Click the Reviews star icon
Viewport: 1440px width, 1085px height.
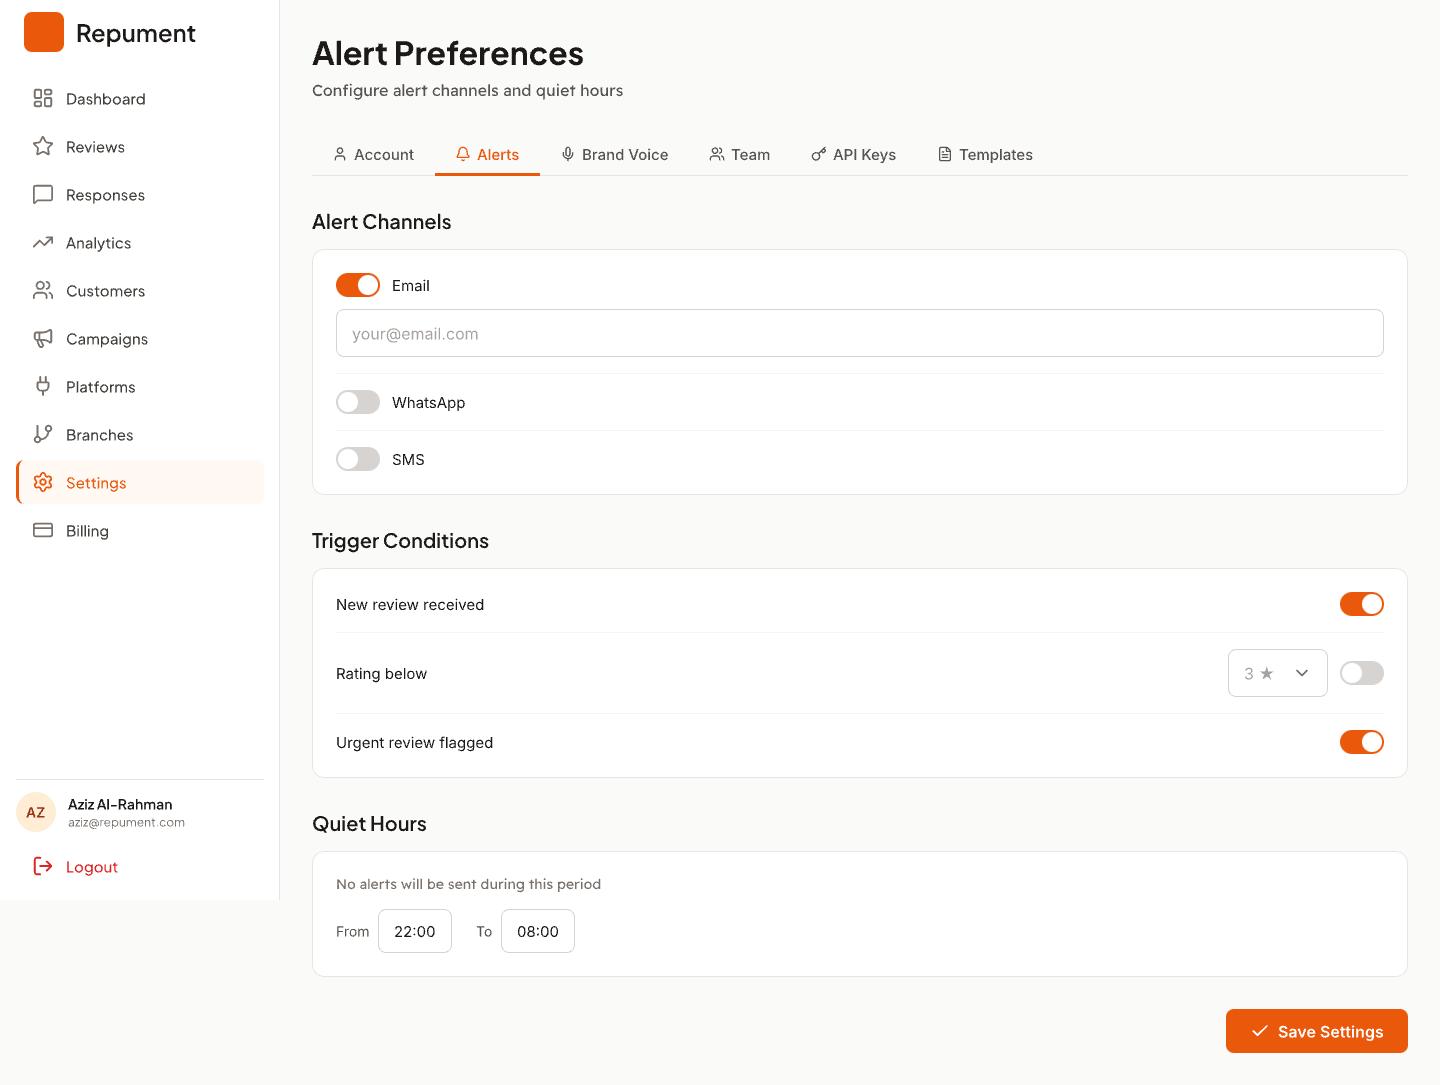(43, 146)
